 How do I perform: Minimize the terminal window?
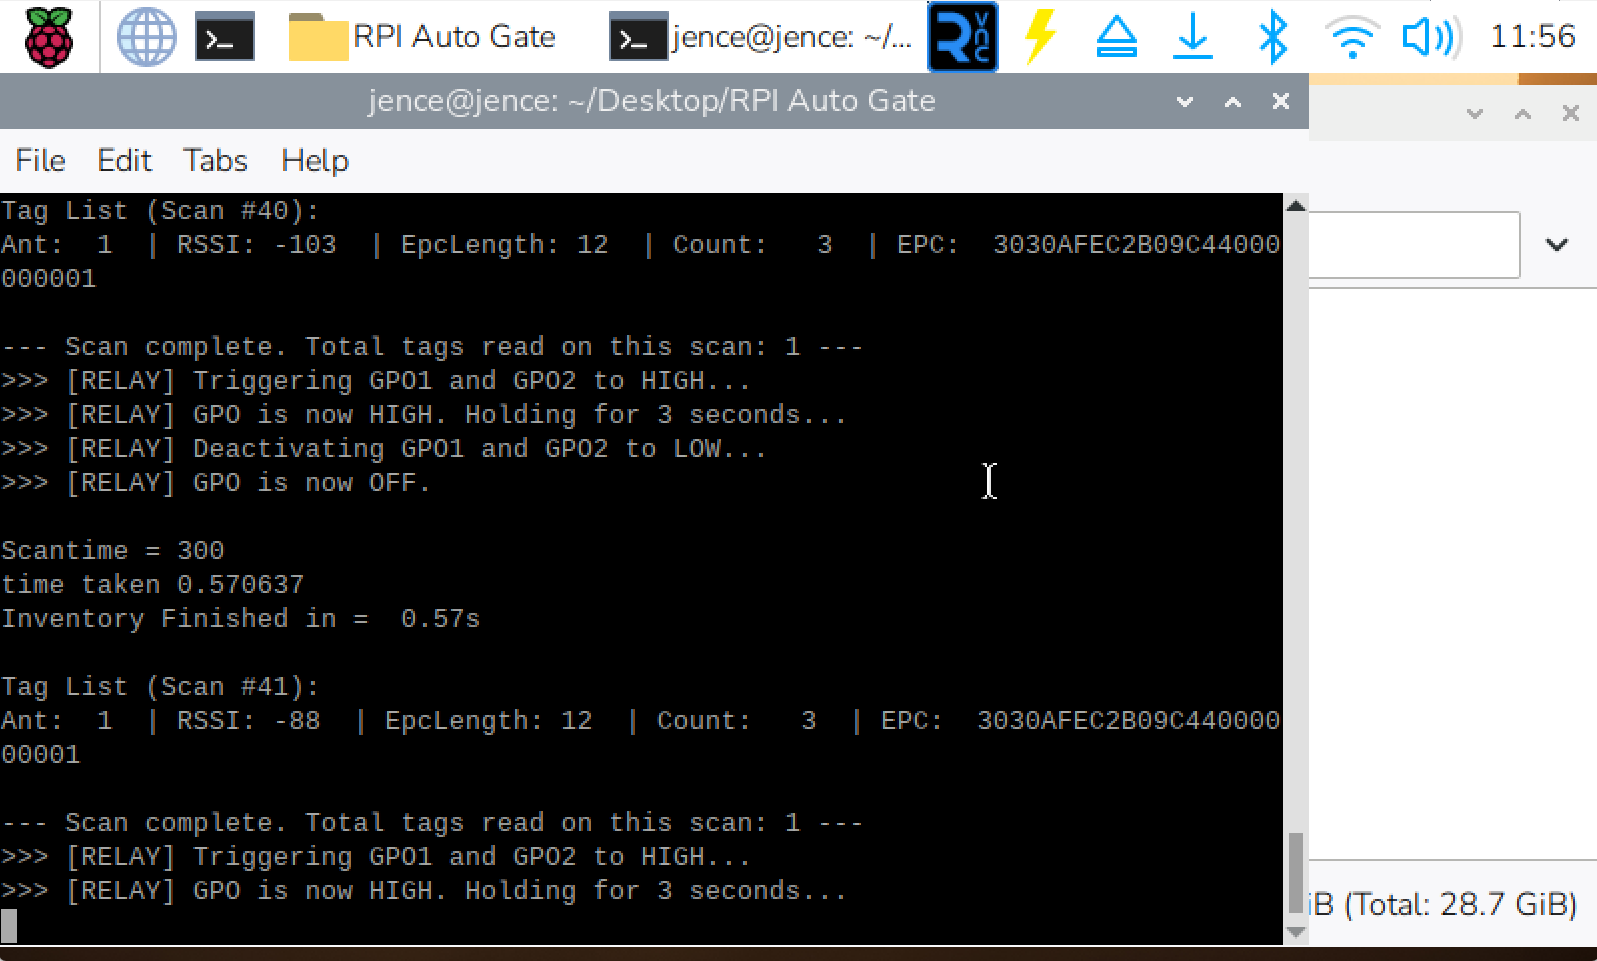click(1185, 101)
